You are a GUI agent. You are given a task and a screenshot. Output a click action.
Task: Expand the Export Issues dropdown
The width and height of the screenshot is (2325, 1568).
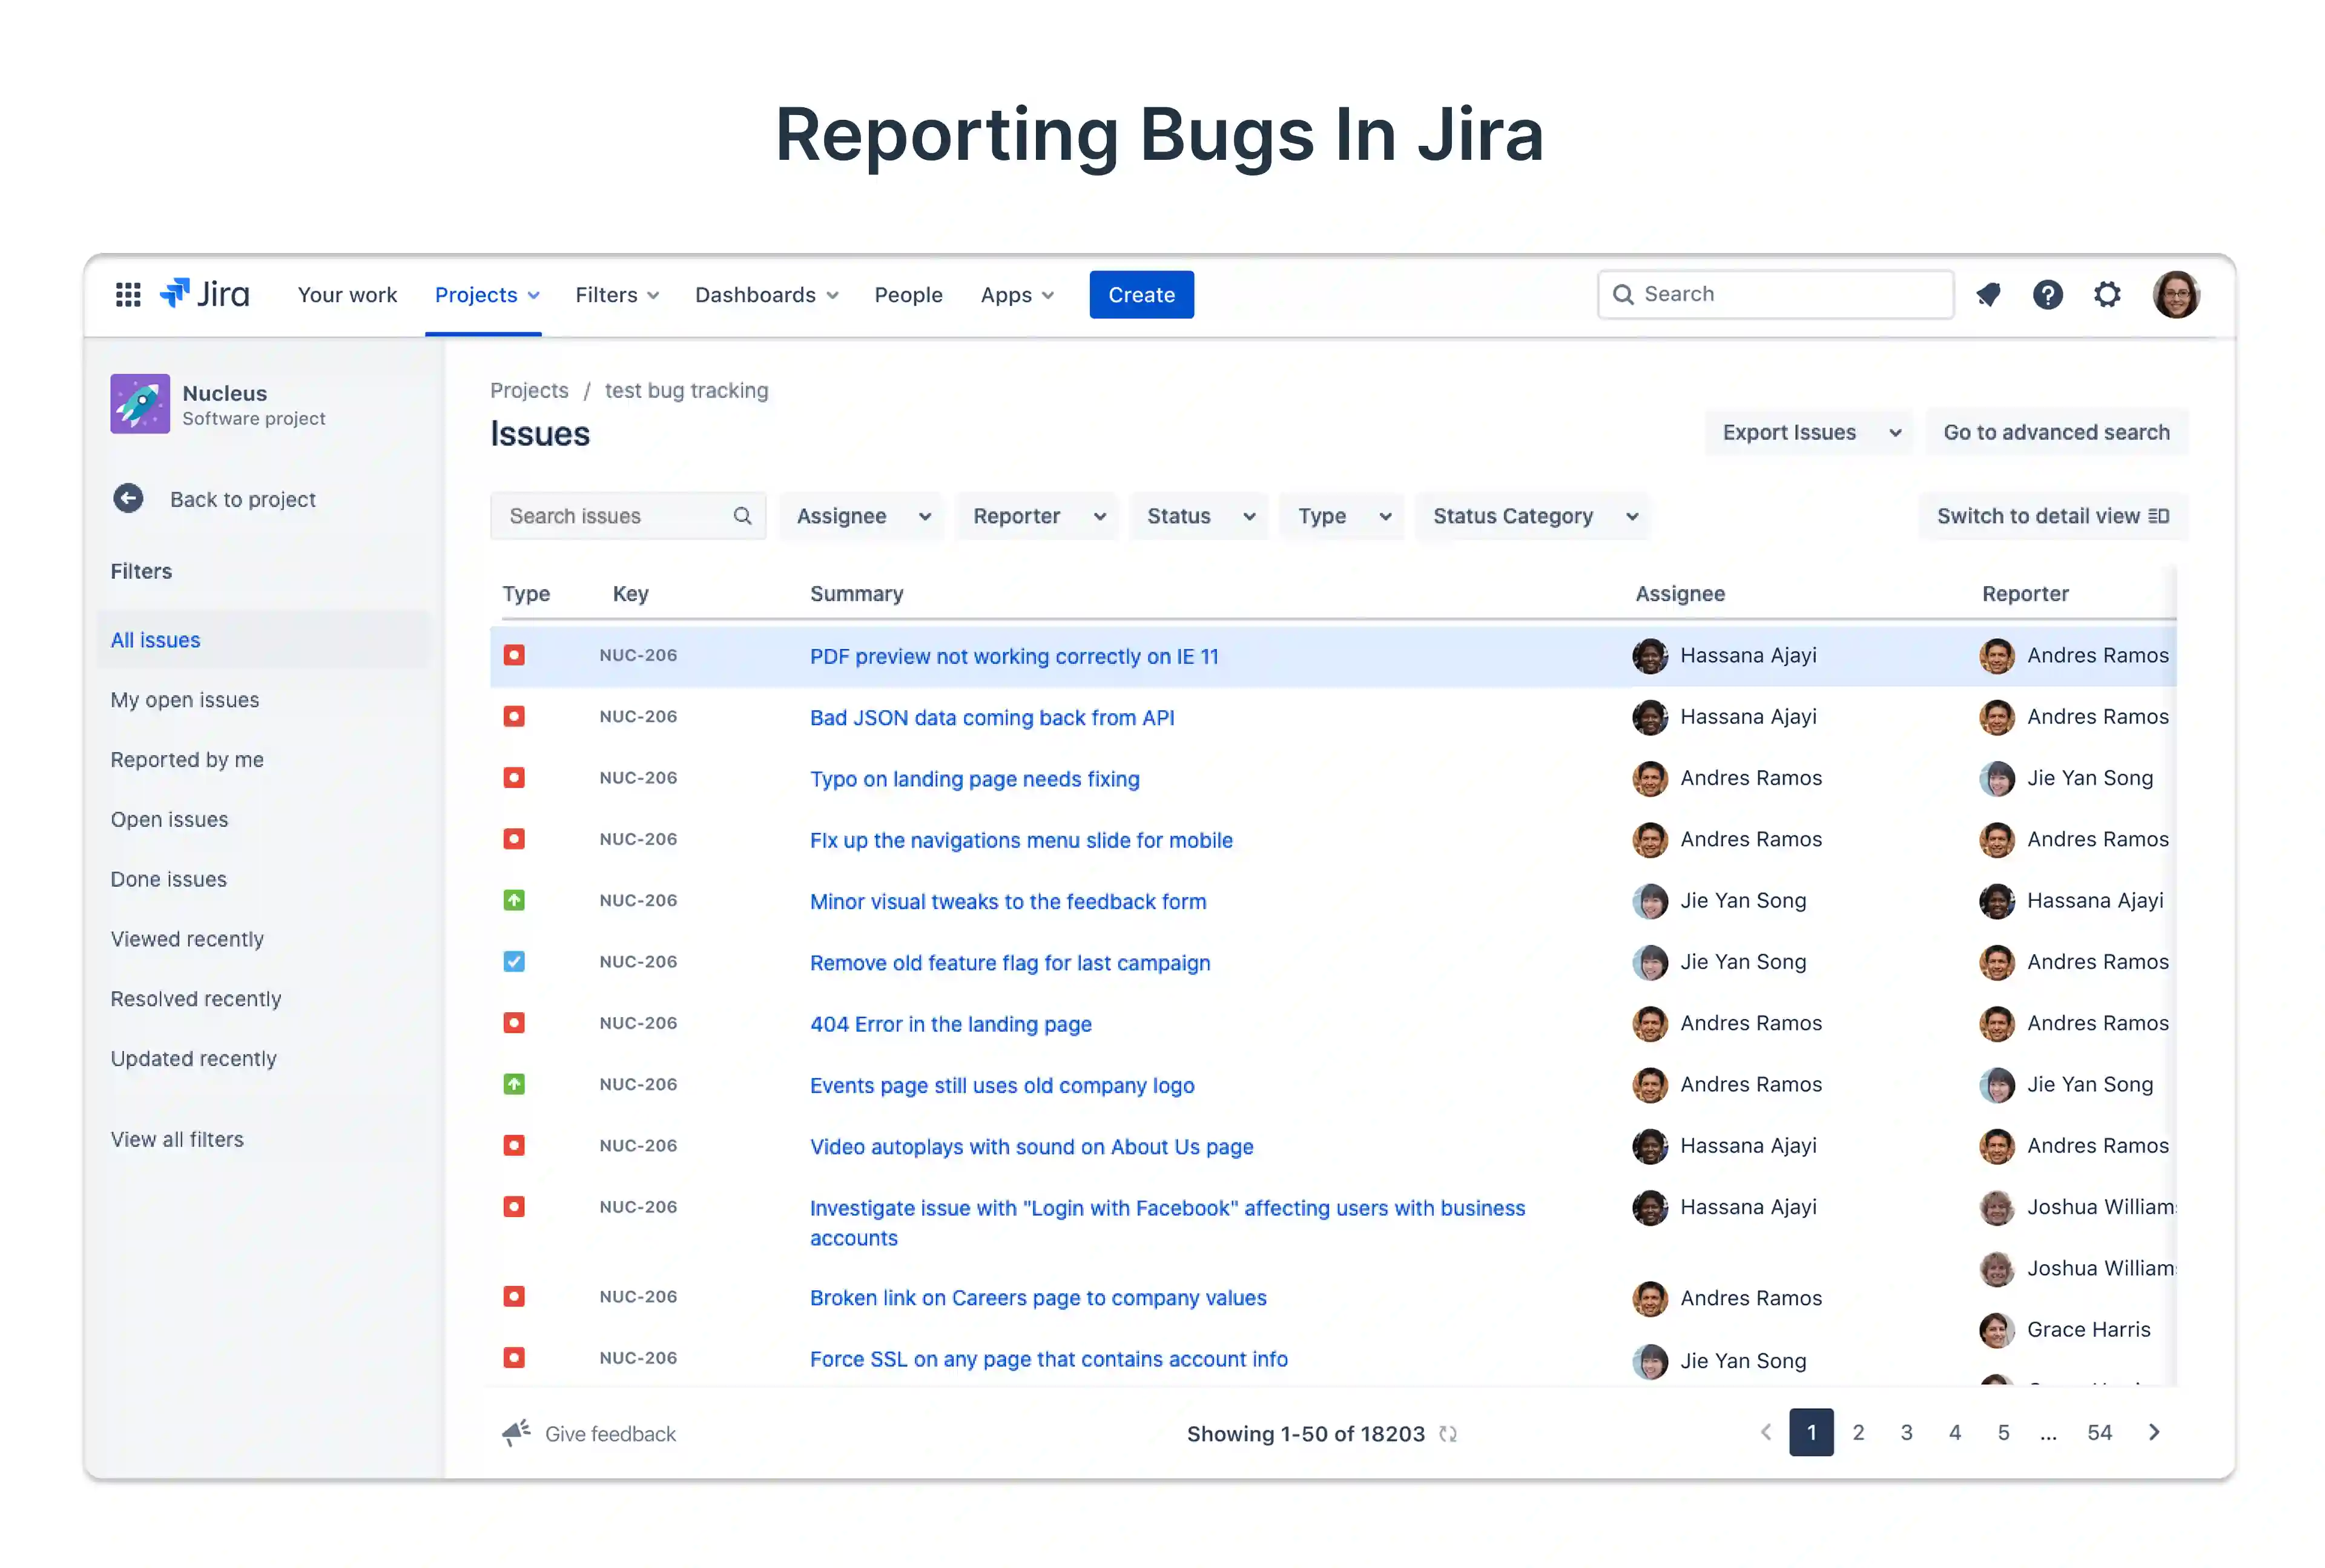click(x=1809, y=432)
